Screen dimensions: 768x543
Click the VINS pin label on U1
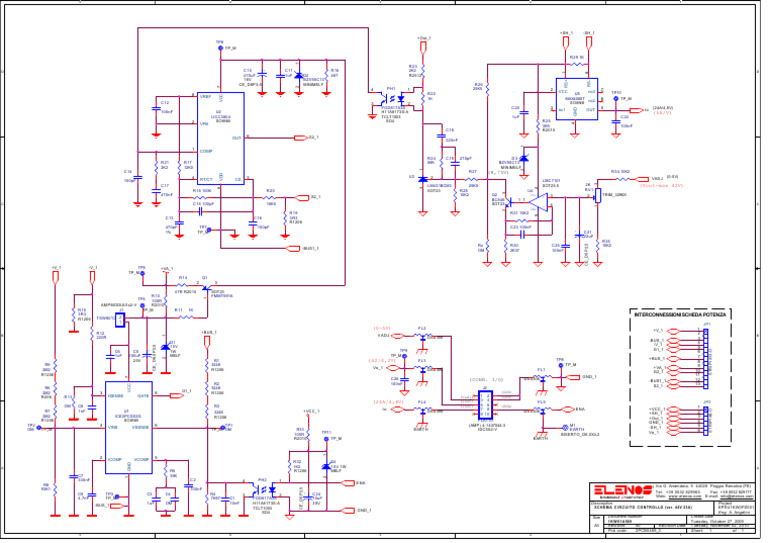tap(112, 428)
